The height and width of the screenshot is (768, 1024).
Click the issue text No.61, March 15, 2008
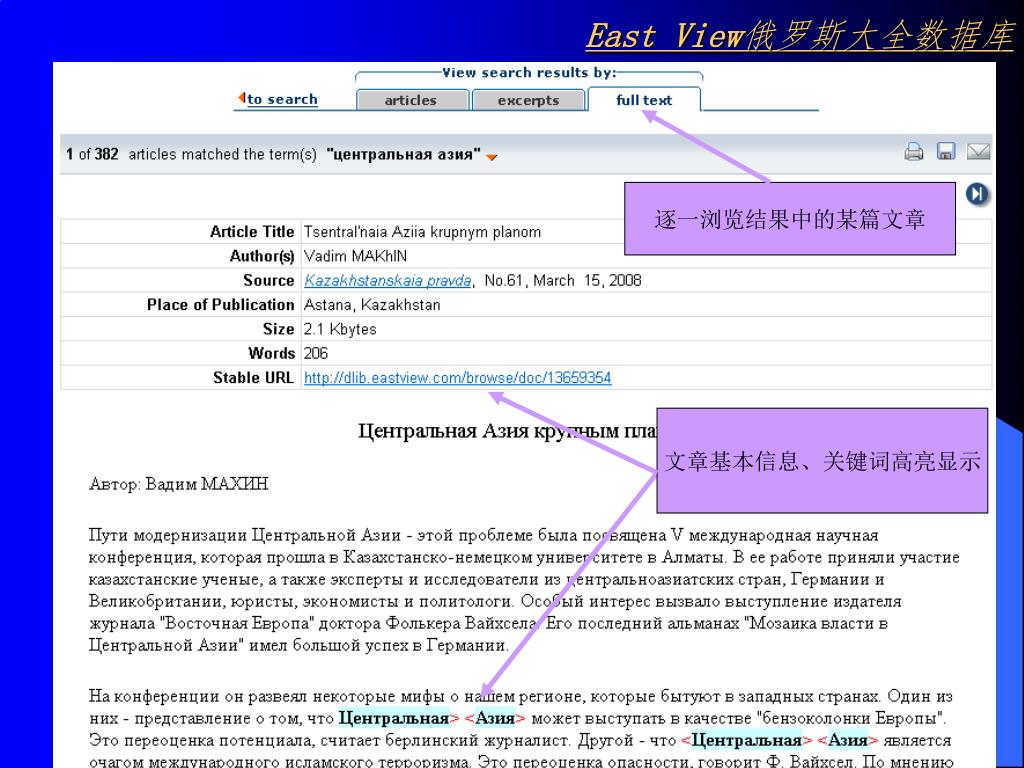point(563,280)
